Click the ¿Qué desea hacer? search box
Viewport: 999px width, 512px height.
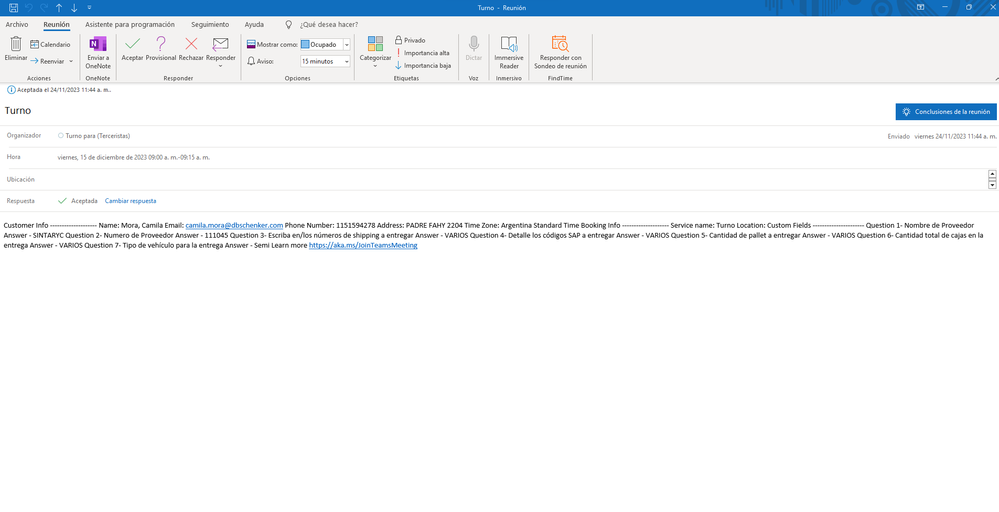[x=329, y=25]
